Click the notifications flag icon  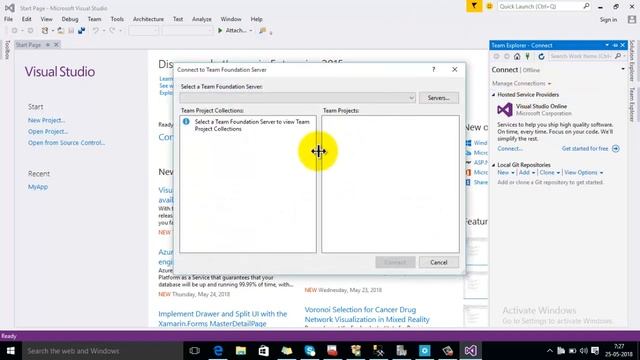click(x=474, y=6)
